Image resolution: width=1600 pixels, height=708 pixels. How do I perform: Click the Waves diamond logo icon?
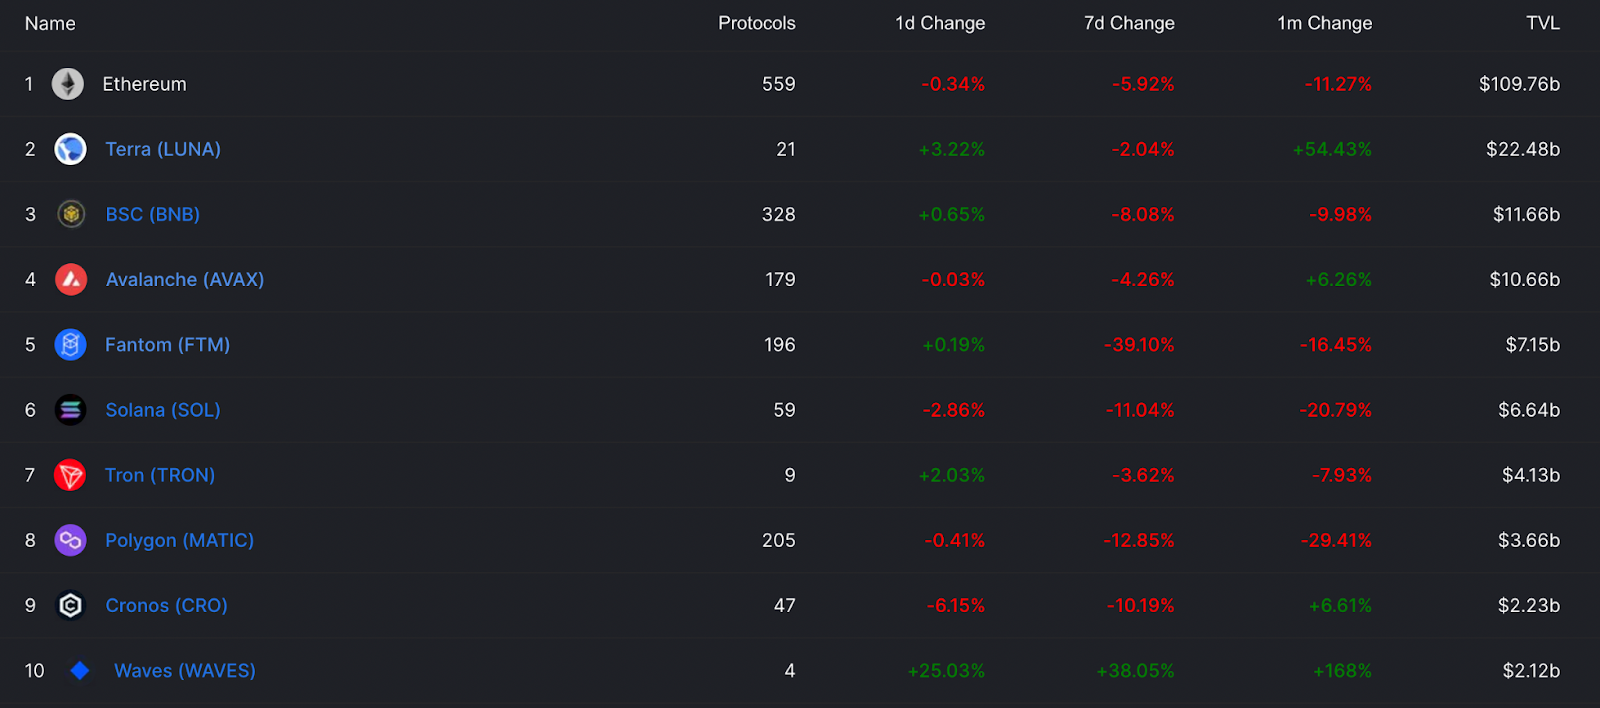click(x=80, y=670)
